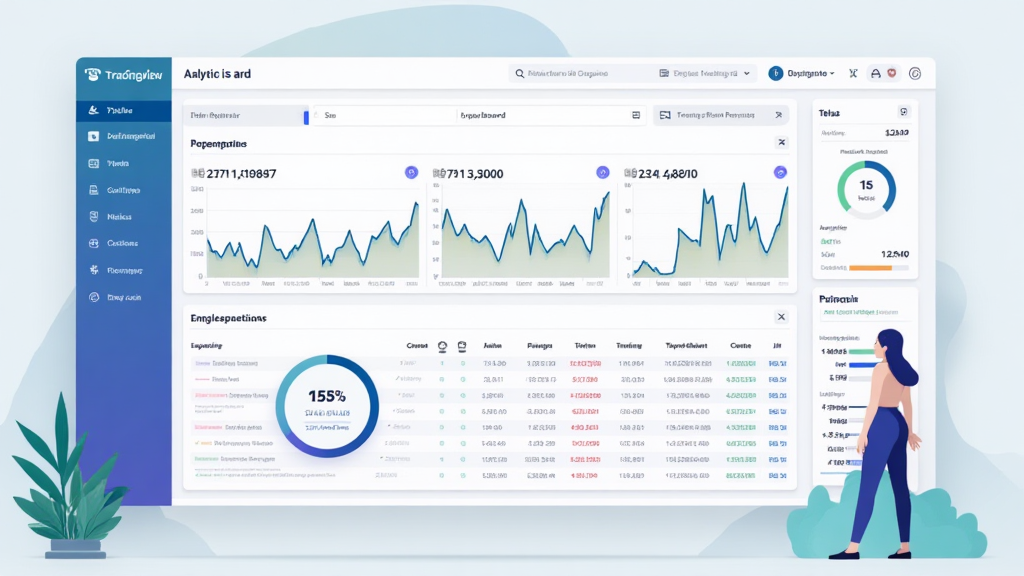The image size is (1024, 576).
Task: Click the calendar icon in the filter bar
Action: click(x=636, y=116)
